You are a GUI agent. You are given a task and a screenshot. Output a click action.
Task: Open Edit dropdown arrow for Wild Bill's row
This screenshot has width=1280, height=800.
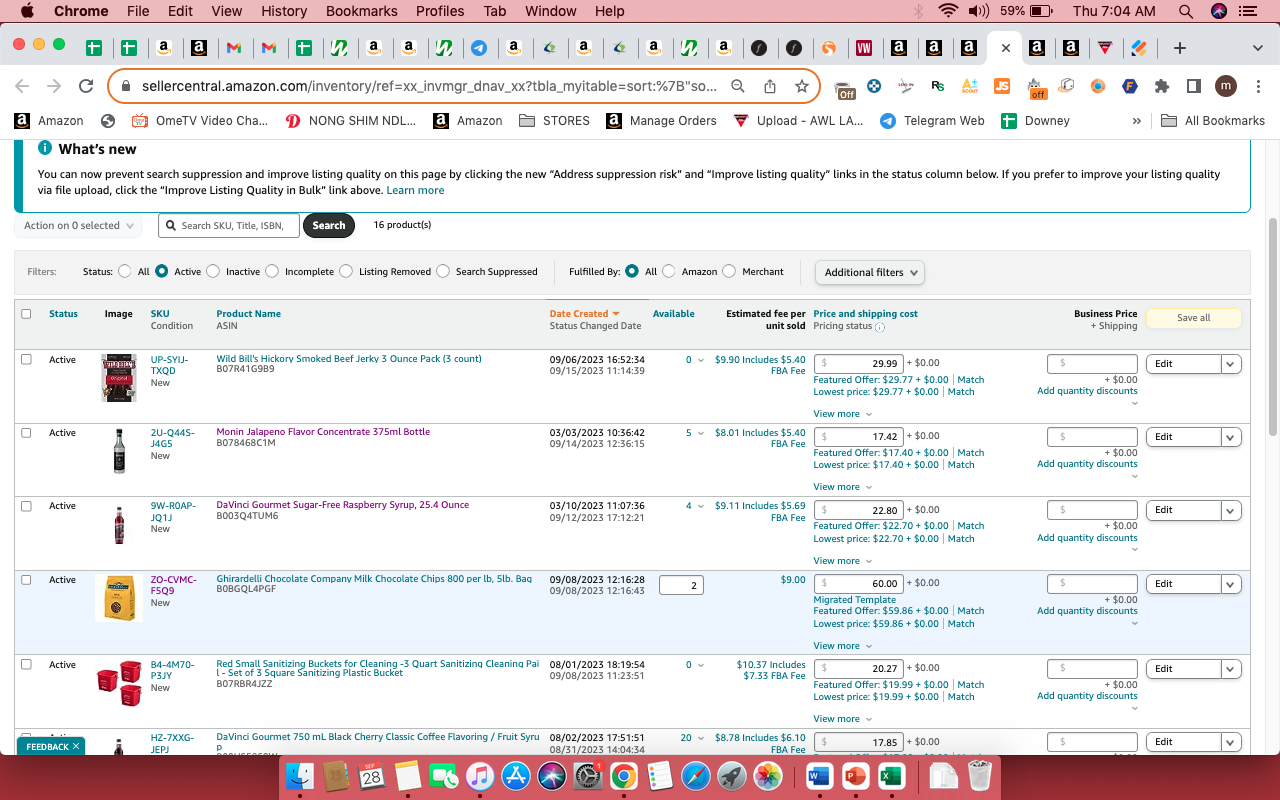(x=1231, y=364)
